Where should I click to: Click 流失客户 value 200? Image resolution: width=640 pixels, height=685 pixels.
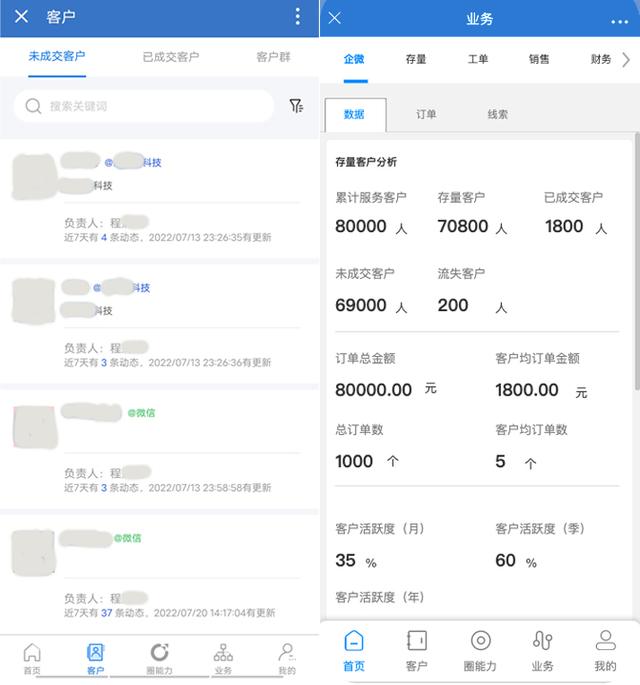[x=453, y=305]
